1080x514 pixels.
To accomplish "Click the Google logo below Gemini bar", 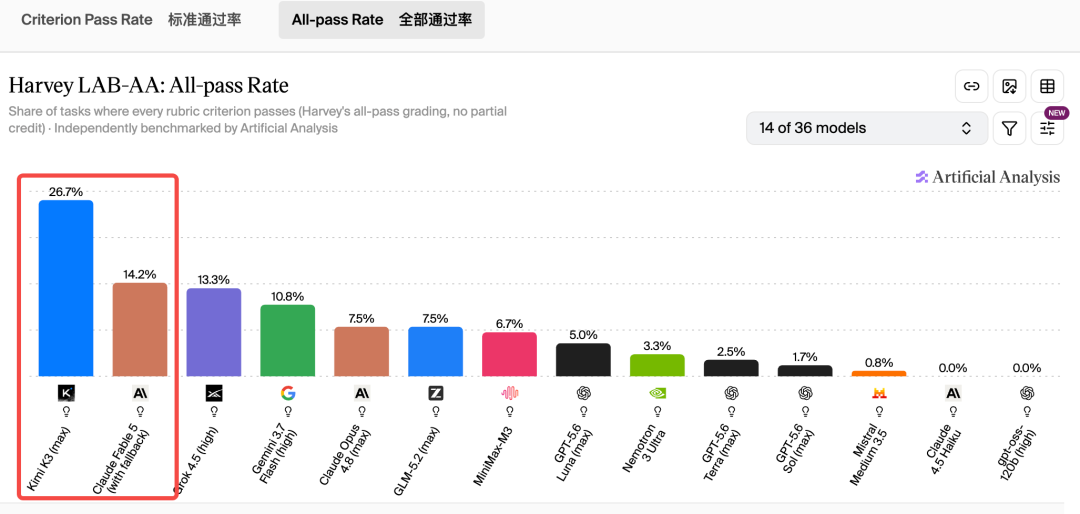I will pyautogui.click(x=288, y=393).
